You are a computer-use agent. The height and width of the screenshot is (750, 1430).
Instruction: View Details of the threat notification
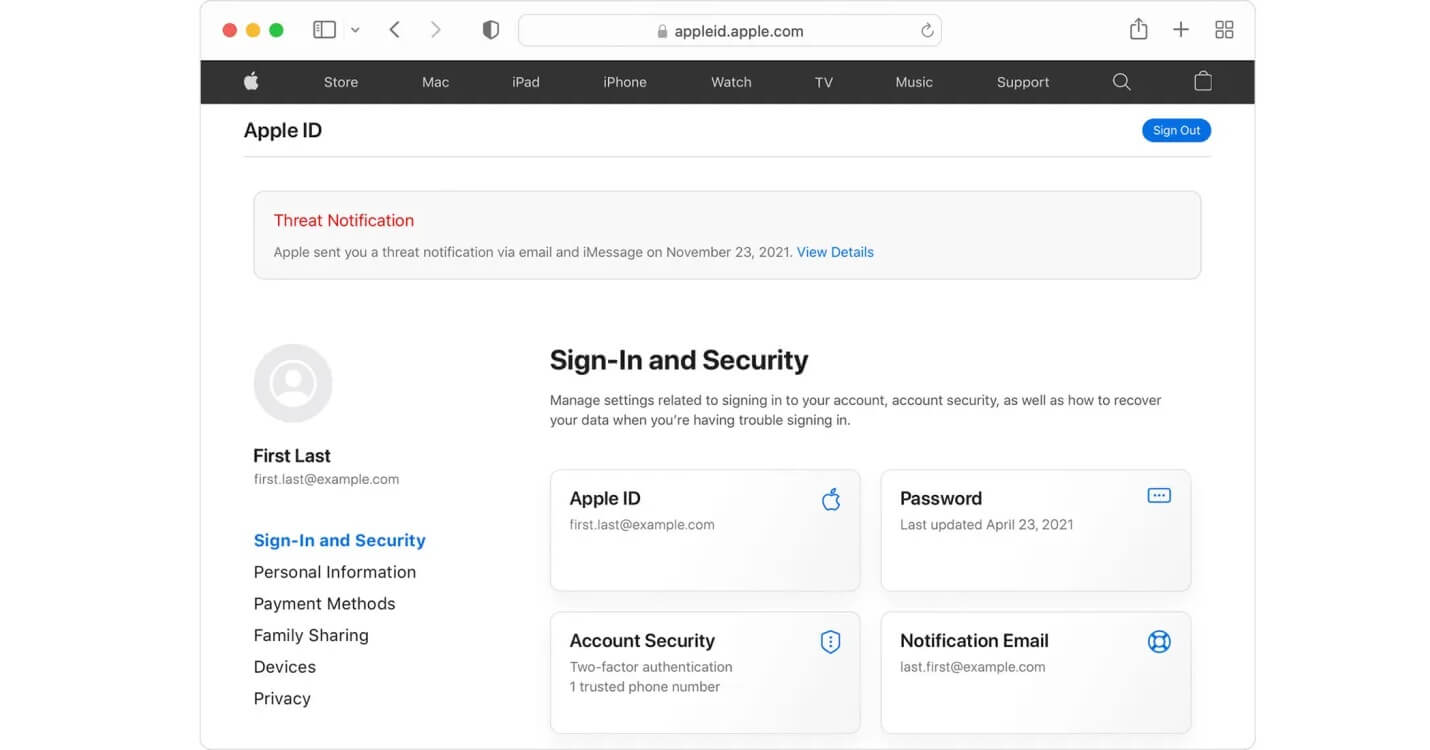(x=835, y=252)
